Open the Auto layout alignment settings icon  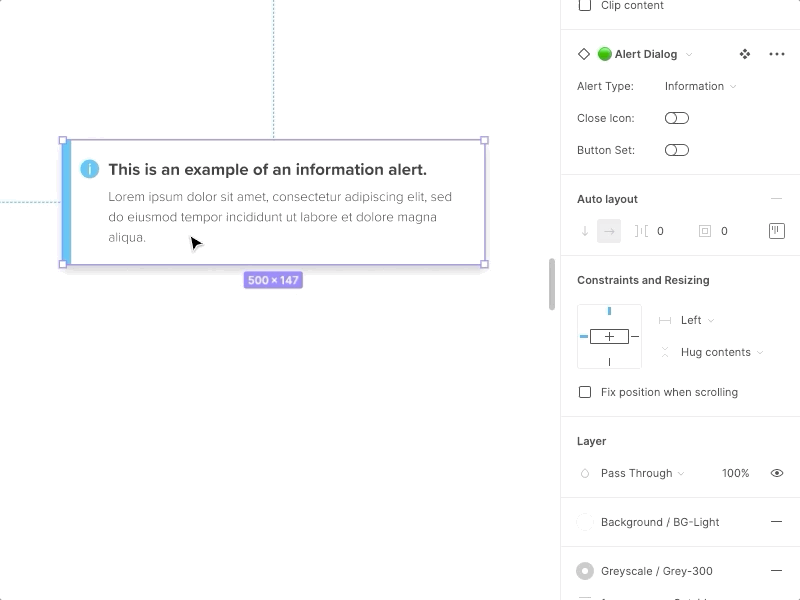pyautogui.click(x=776, y=231)
